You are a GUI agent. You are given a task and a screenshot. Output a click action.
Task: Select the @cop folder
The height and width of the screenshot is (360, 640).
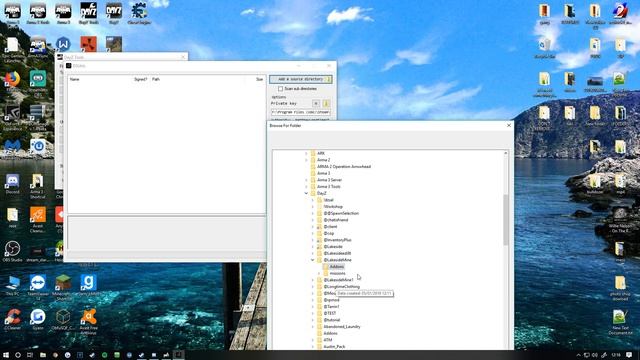click(329, 233)
